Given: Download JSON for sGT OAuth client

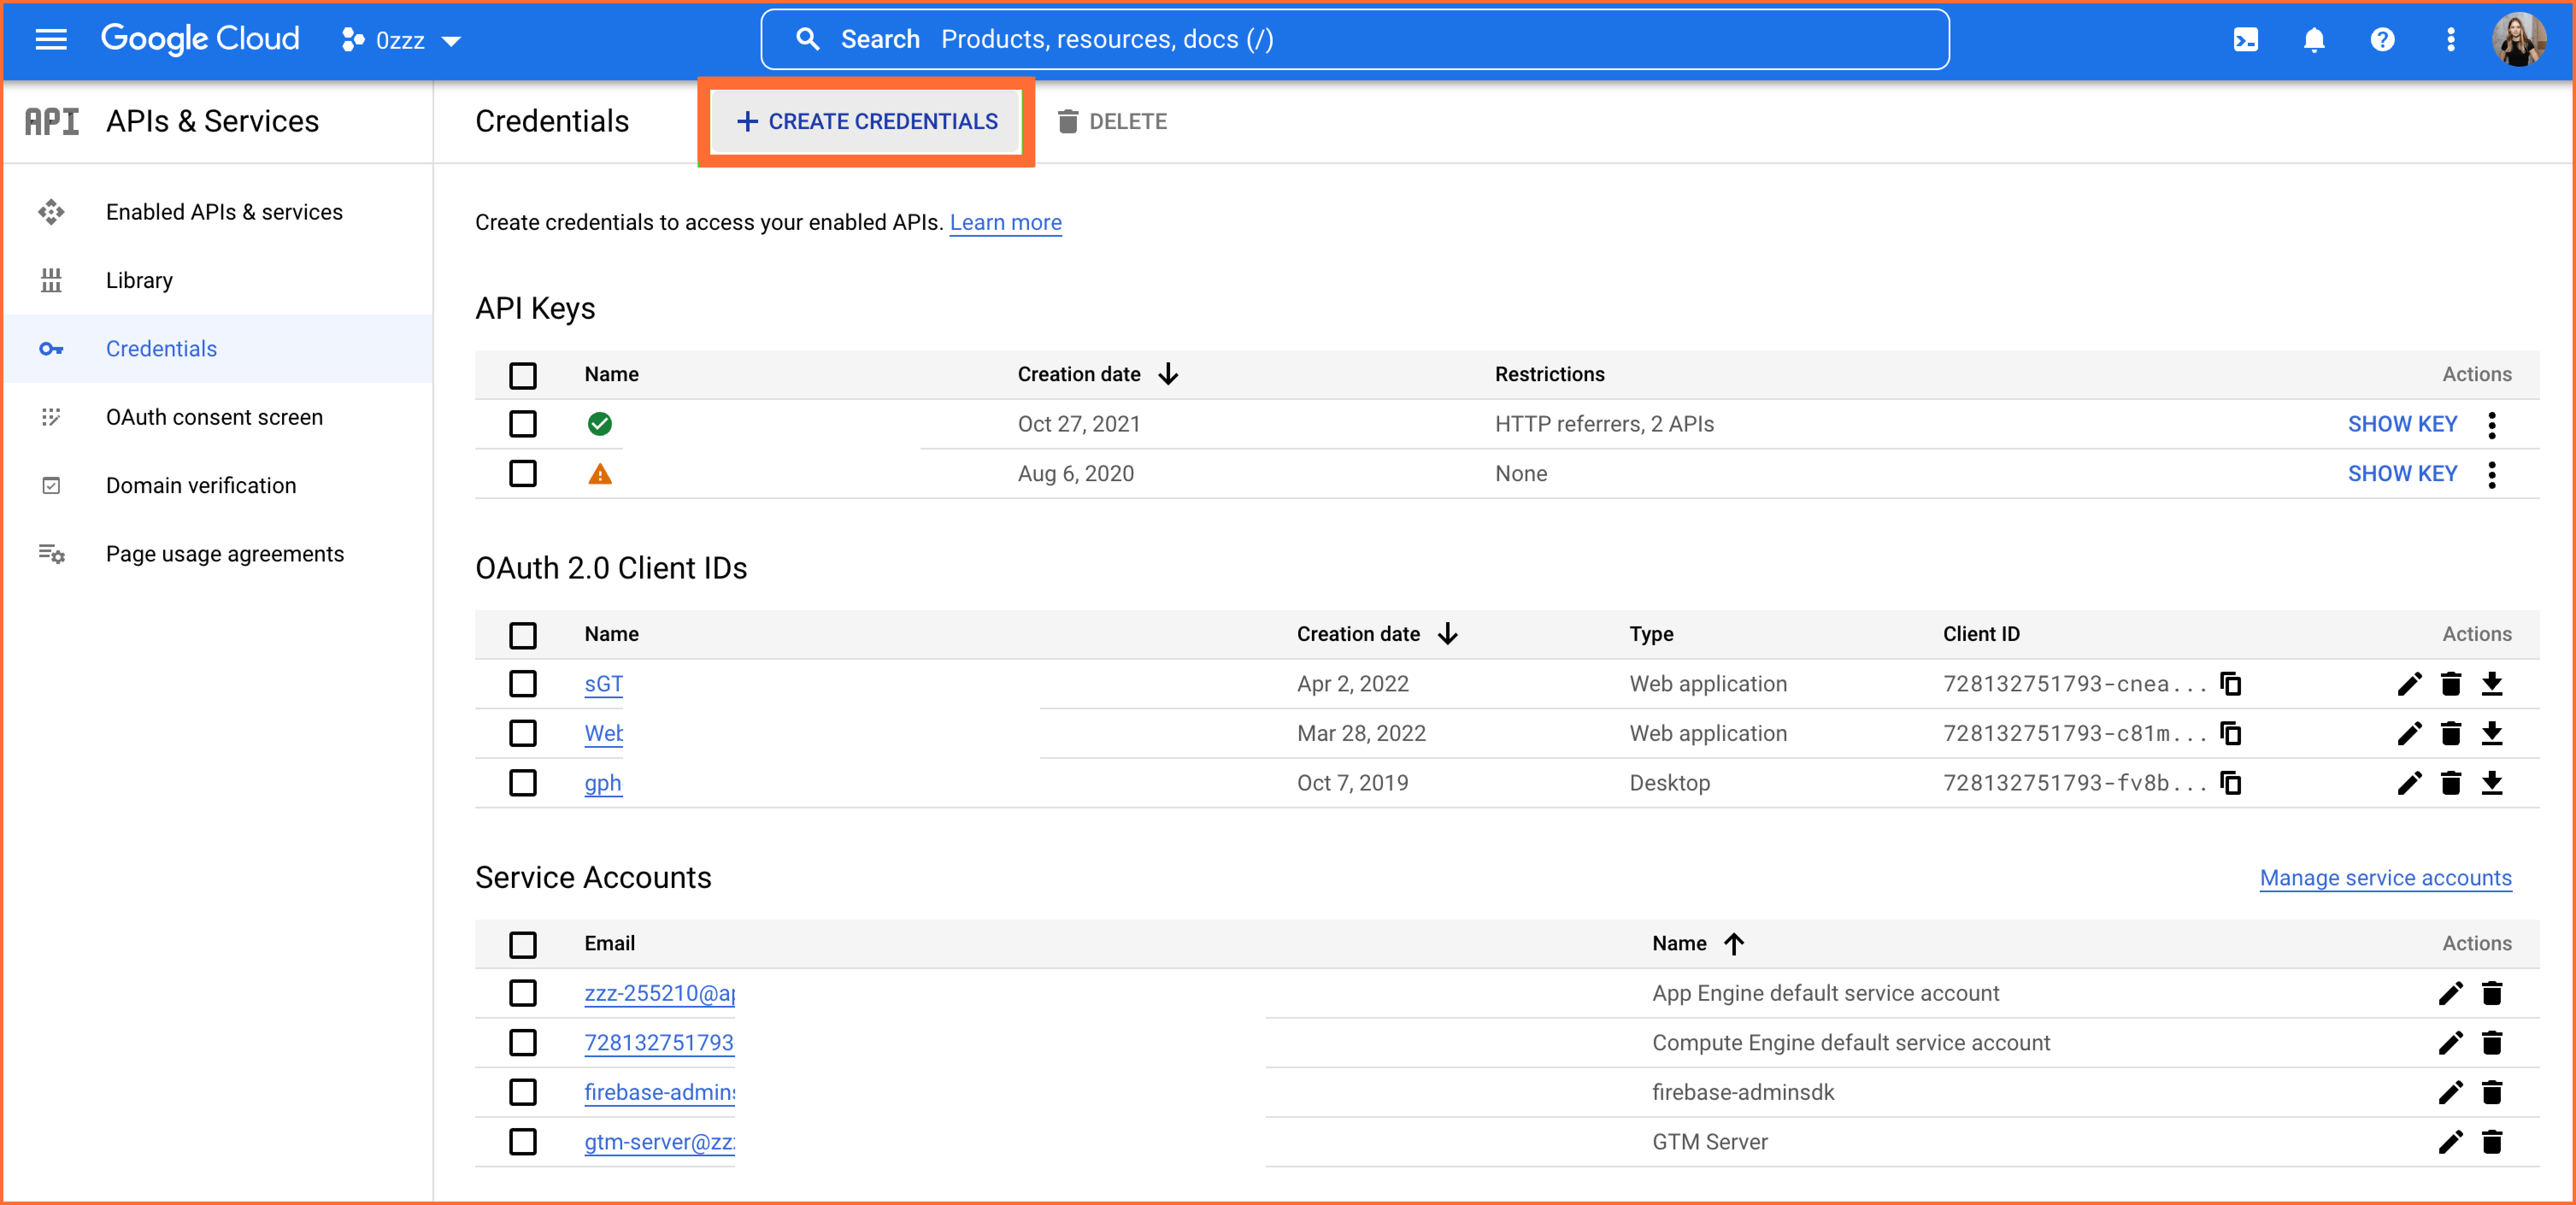Looking at the screenshot, I should pos(2491,684).
